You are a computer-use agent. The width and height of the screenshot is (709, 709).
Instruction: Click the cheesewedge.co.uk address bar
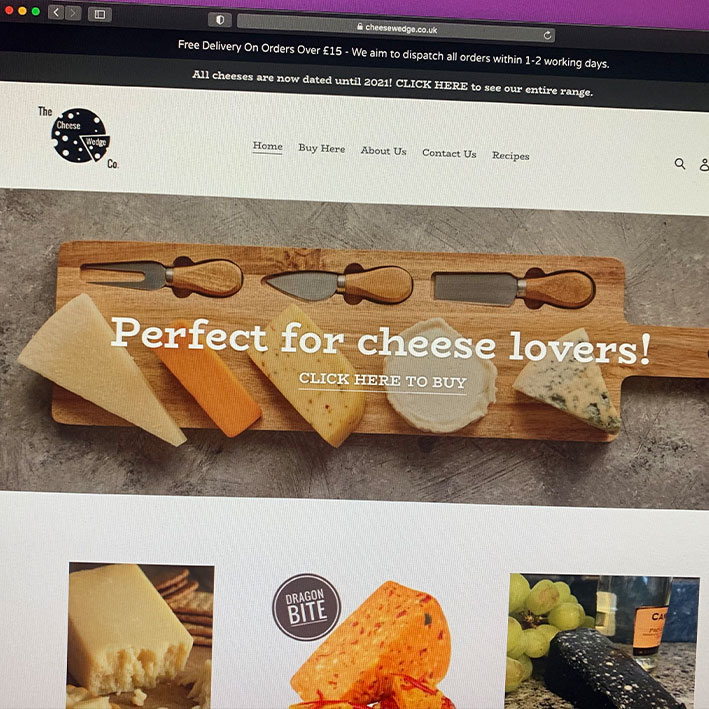396,28
